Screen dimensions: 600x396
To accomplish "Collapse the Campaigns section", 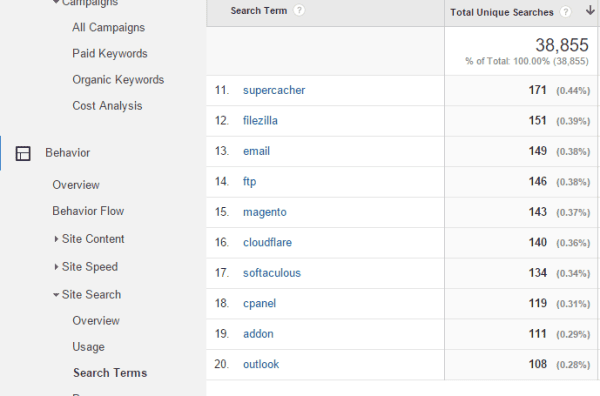I will tap(56, 3).
